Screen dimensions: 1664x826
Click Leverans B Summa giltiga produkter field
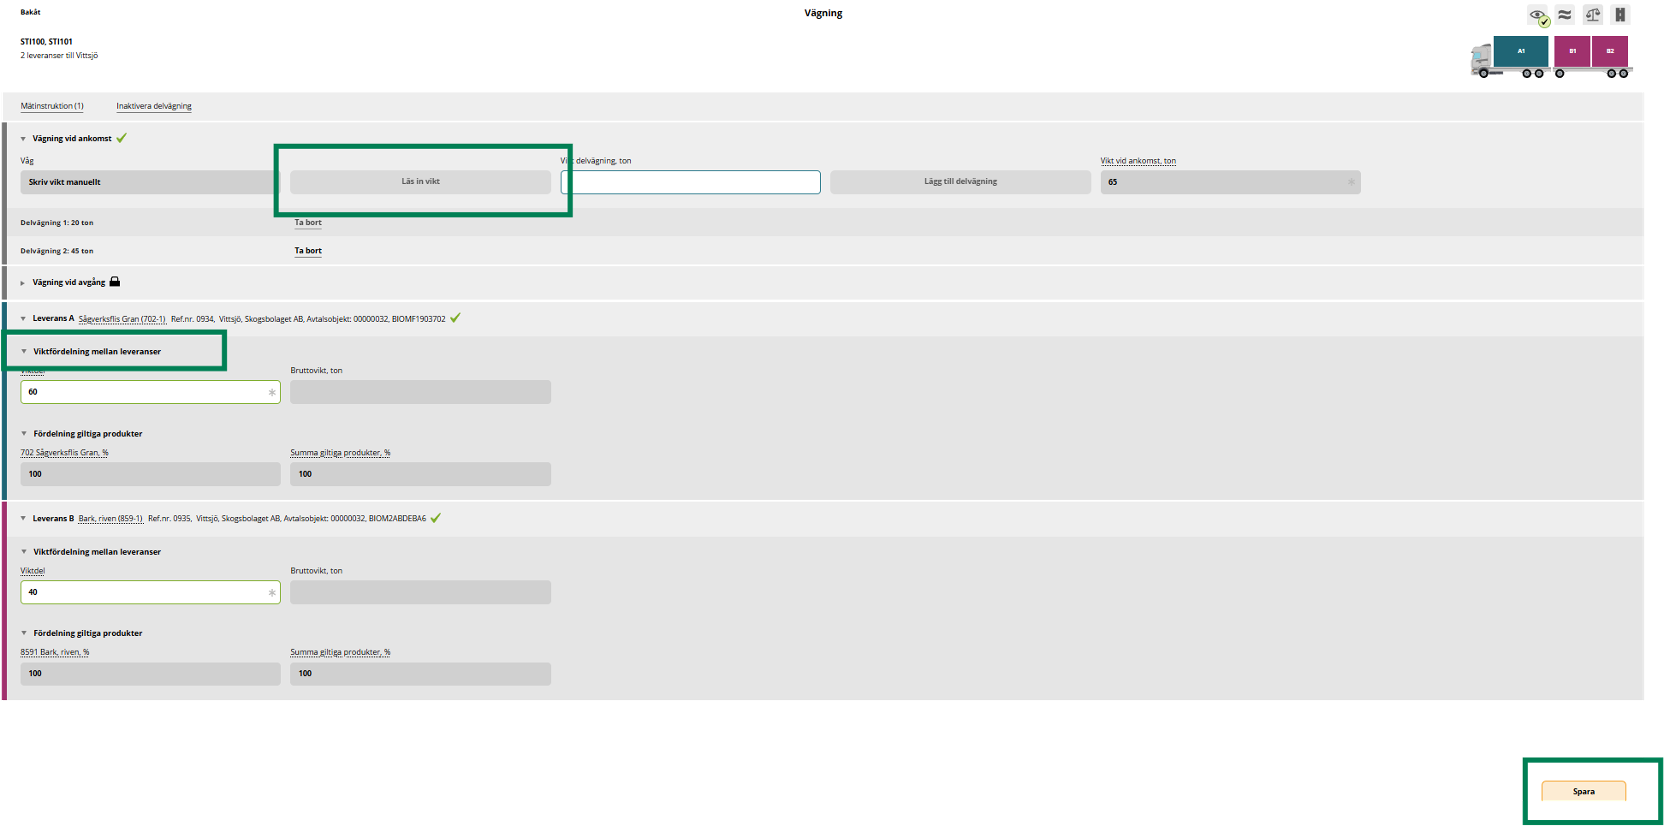click(x=420, y=674)
